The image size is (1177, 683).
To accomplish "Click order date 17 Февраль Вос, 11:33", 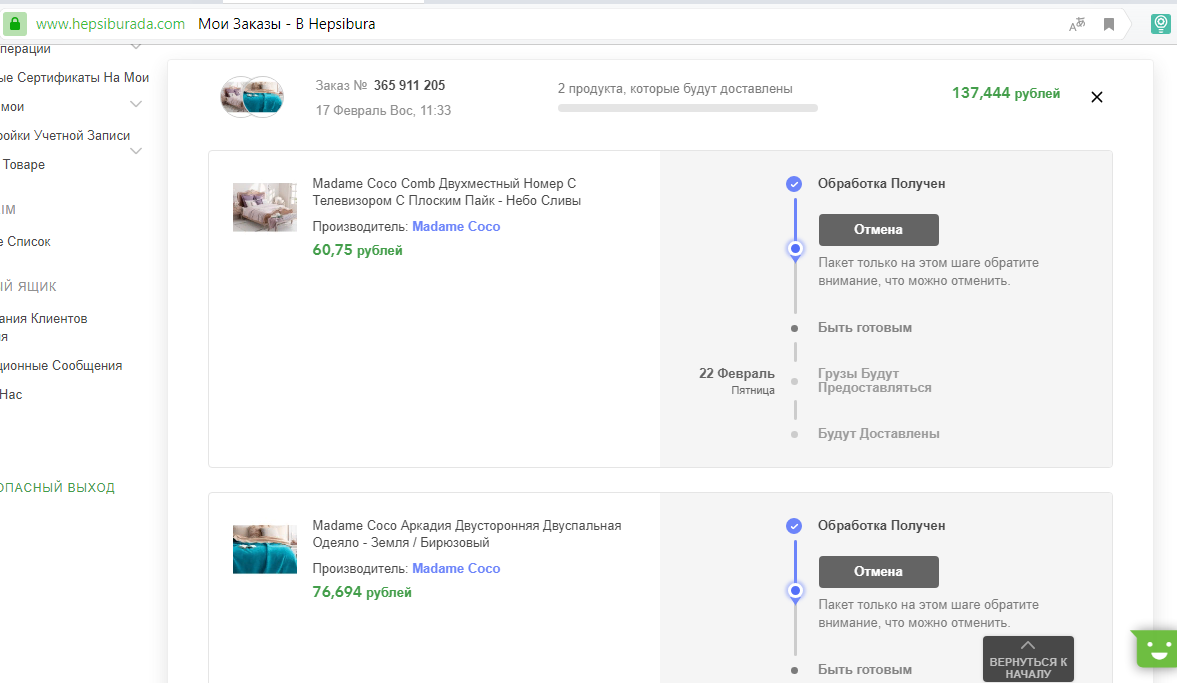I will tap(383, 110).
